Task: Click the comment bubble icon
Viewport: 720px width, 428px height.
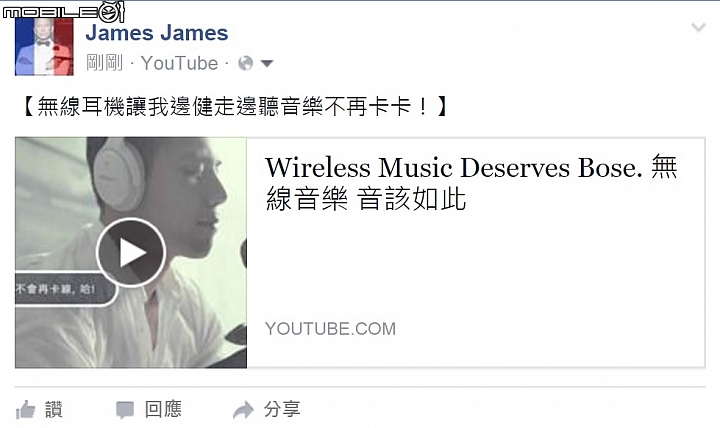Action: 124,410
